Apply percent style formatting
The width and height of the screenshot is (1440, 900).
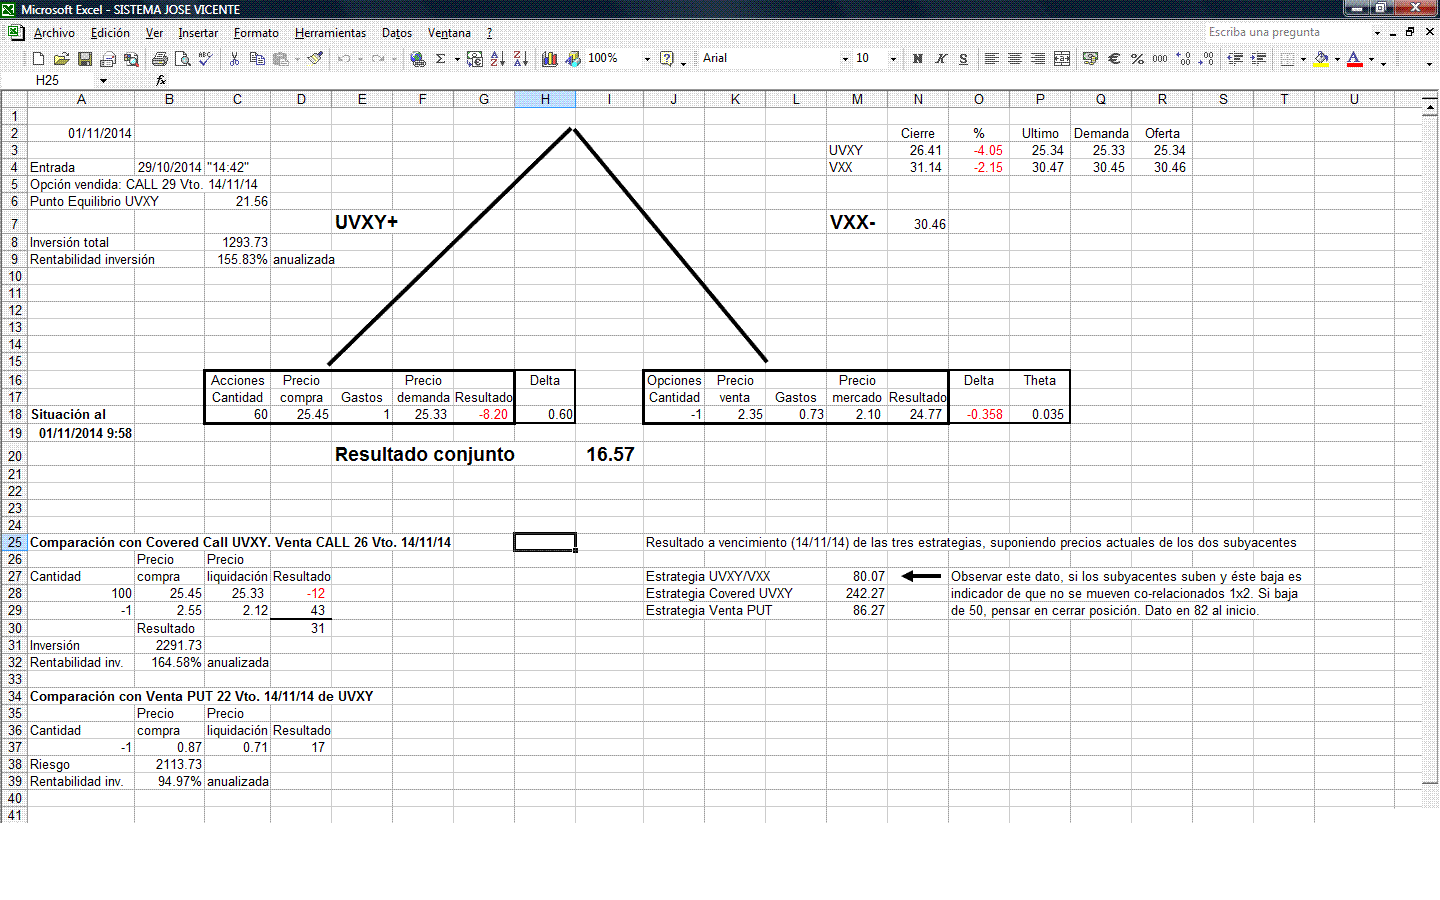coord(1137,59)
